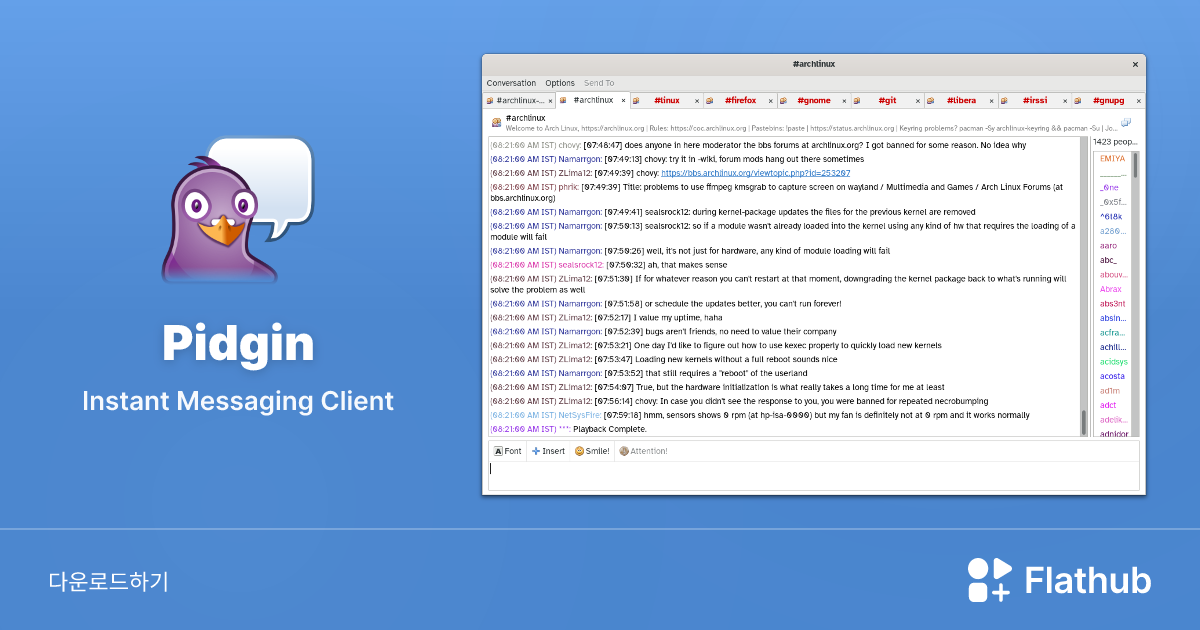The height and width of the screenshot is (630, 1200).
Task: Close the #gnupg tab
Action: [1137, 100]
